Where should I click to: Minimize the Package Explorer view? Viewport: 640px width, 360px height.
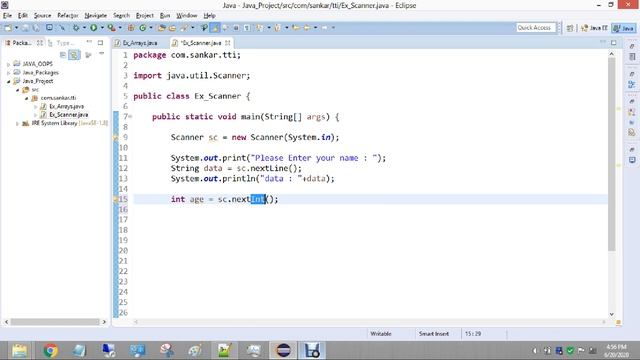point(89,42)
